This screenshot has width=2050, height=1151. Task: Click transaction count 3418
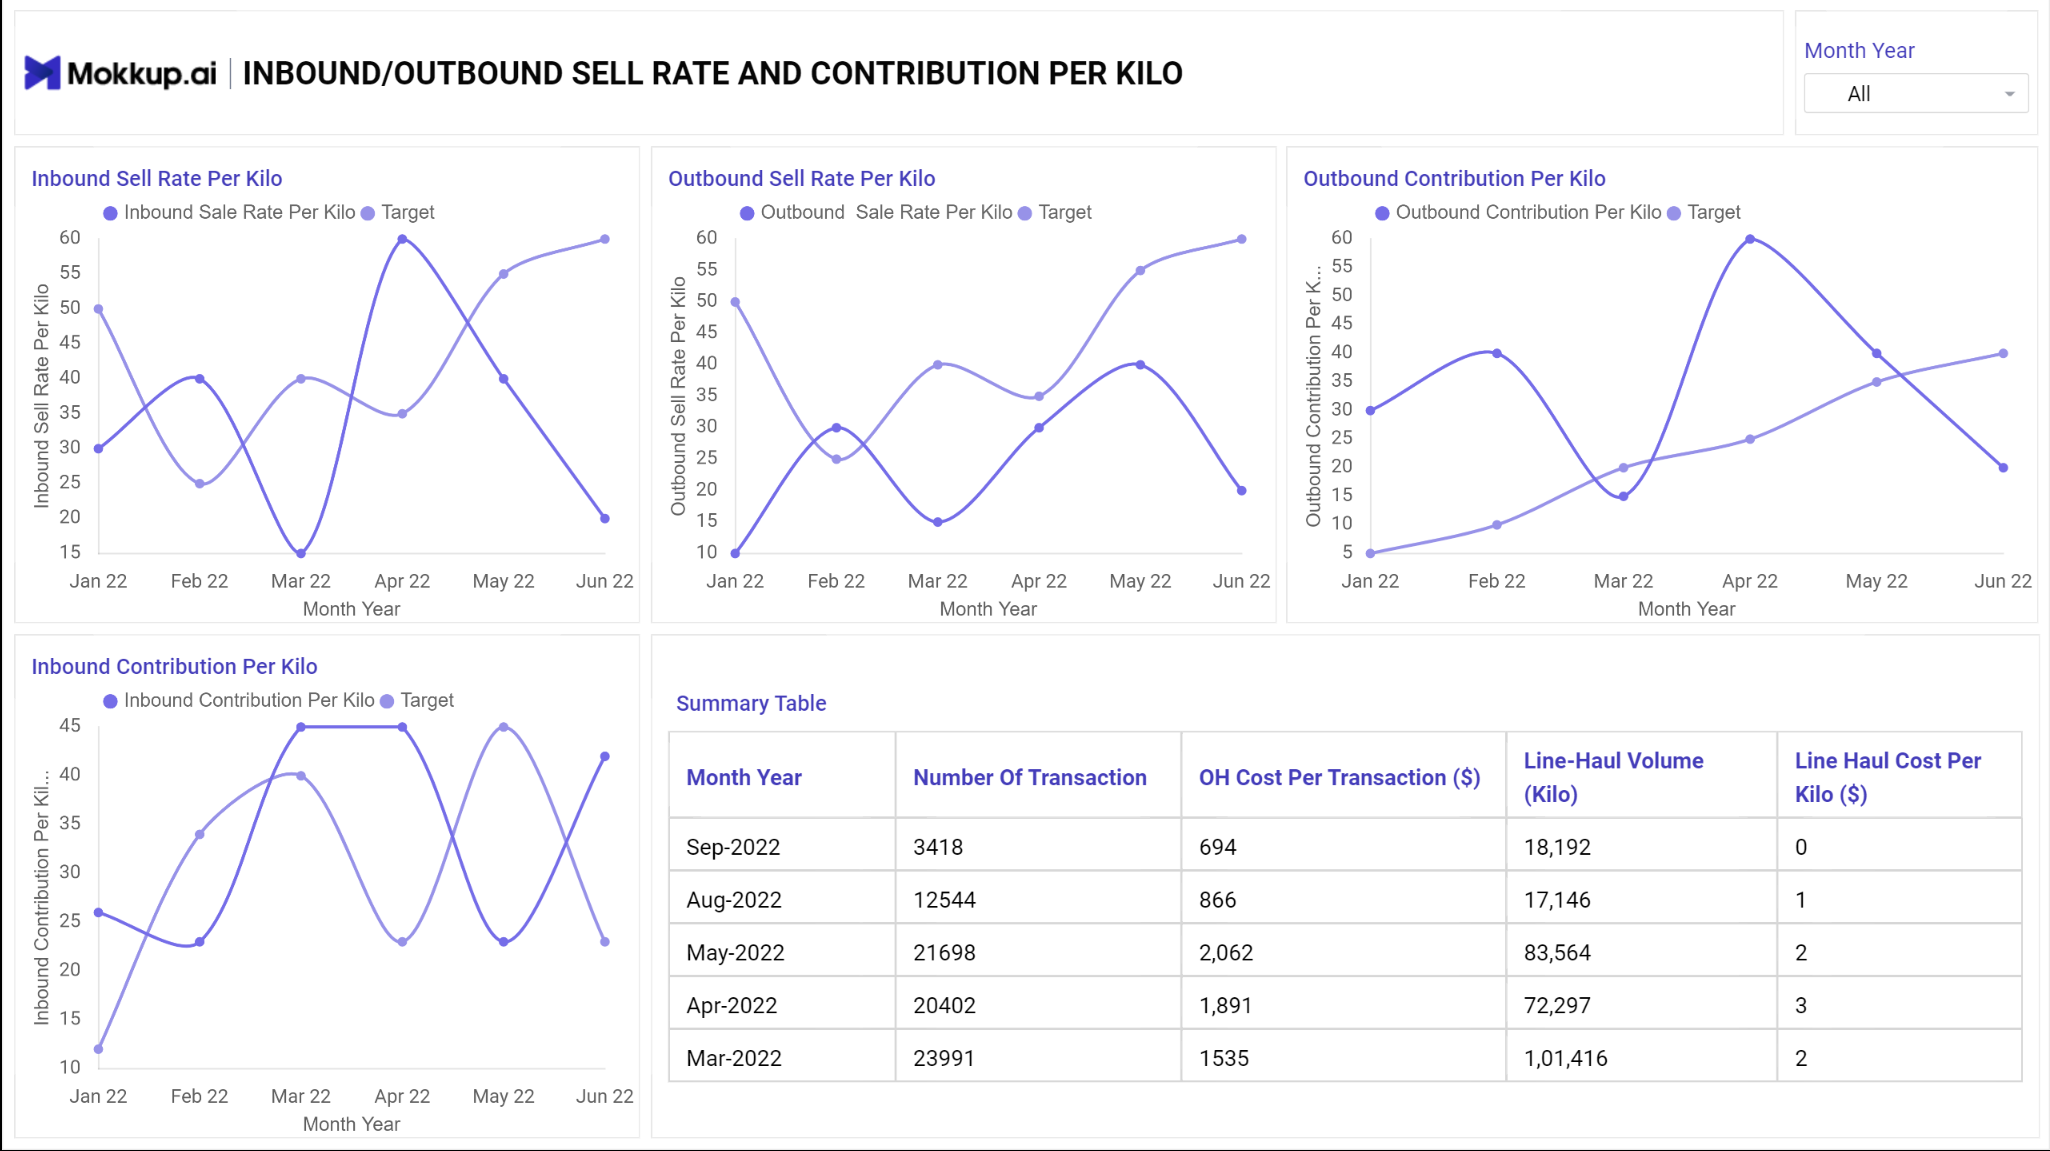[x=938, y=847]
